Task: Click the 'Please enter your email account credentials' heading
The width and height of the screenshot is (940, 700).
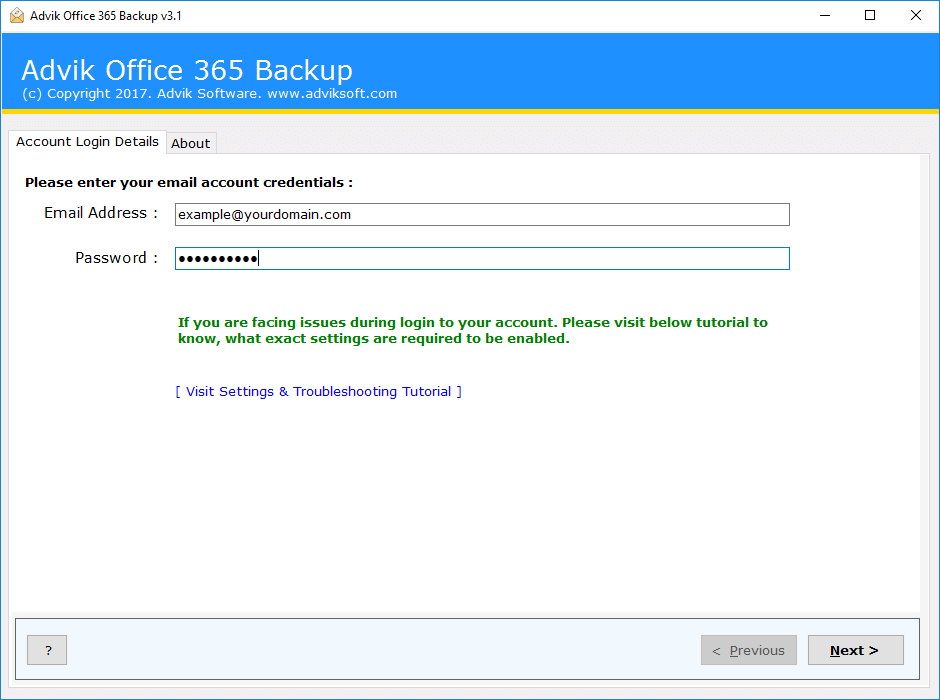Action: pyautogui.click(x=189, y=183)
